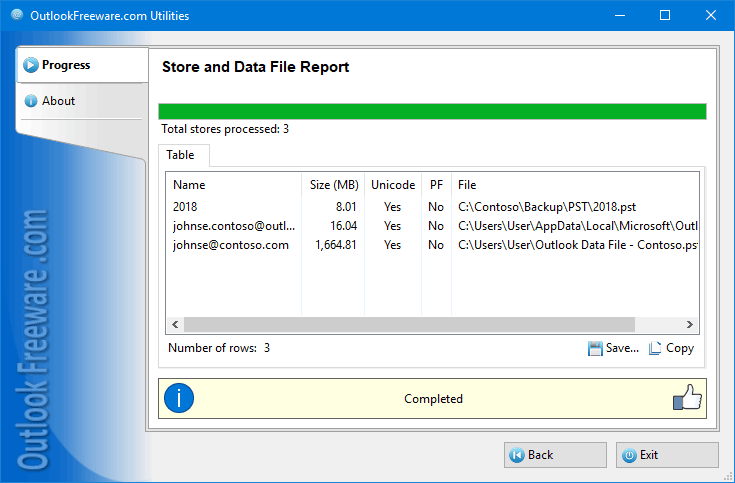This screenshot has width=735, height=483.
Task: Sort table by Size (MB) column header
Action: [x=333, y=185]
